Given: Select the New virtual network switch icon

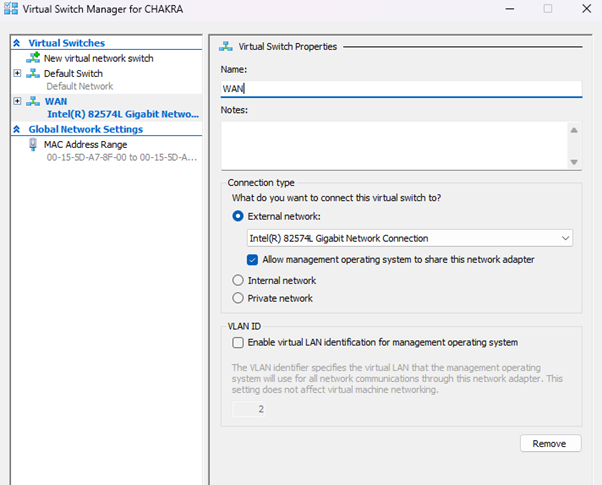Looking at the screenshot, I should [33, 58].
